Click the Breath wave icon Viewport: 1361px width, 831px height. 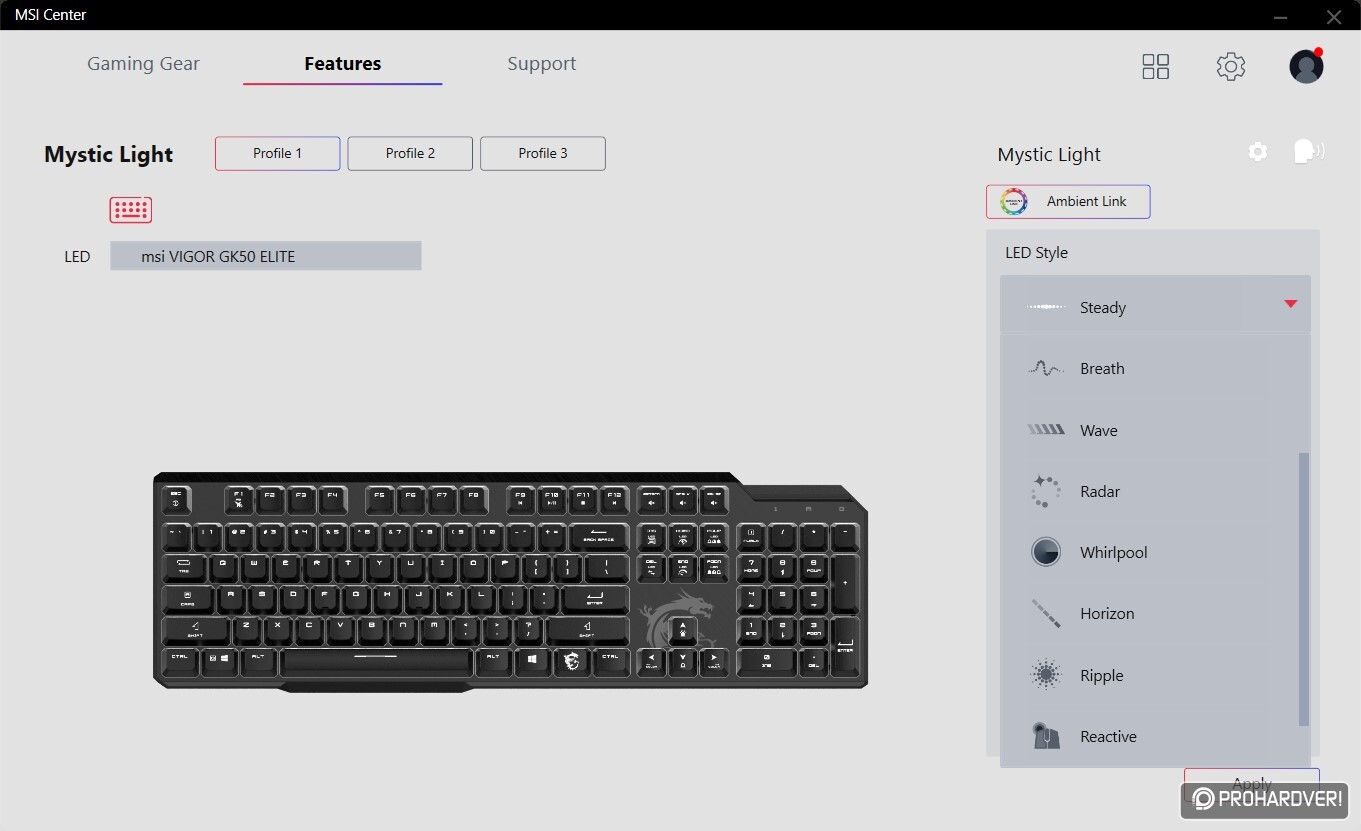click(1046, 368)
